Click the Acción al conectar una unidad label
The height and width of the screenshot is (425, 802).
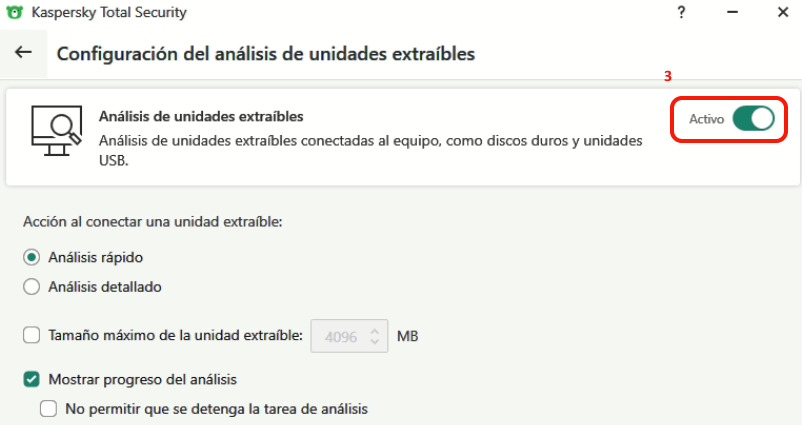(x=153, y=221)
